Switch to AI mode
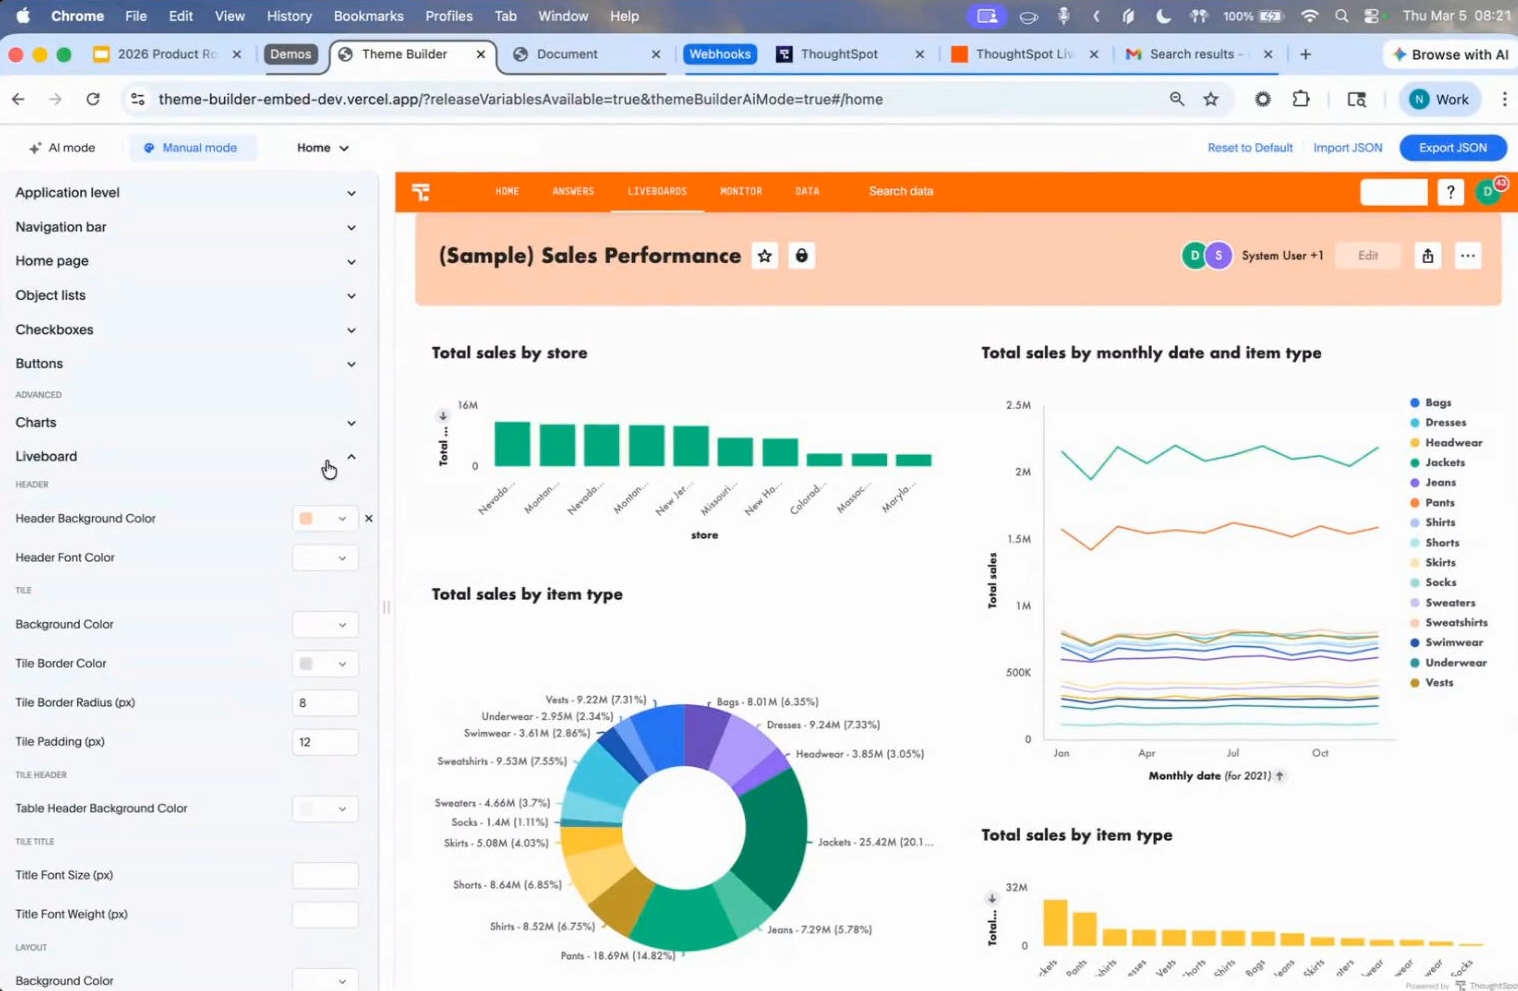This screenshot has height=991, width=1518. coord(62,148)
